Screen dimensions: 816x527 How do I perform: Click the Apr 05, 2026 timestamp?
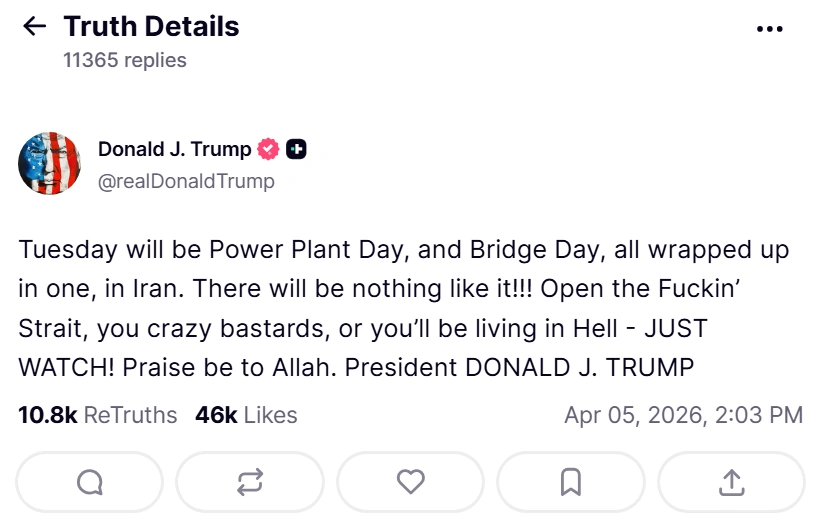click(x=683, y=414)
